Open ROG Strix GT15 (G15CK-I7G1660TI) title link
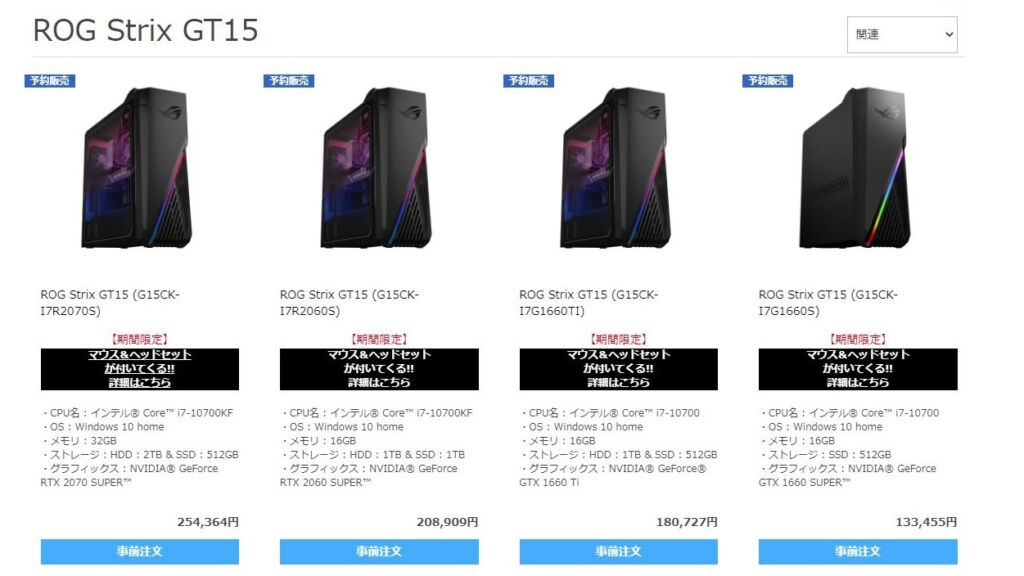 pos(588,303)
